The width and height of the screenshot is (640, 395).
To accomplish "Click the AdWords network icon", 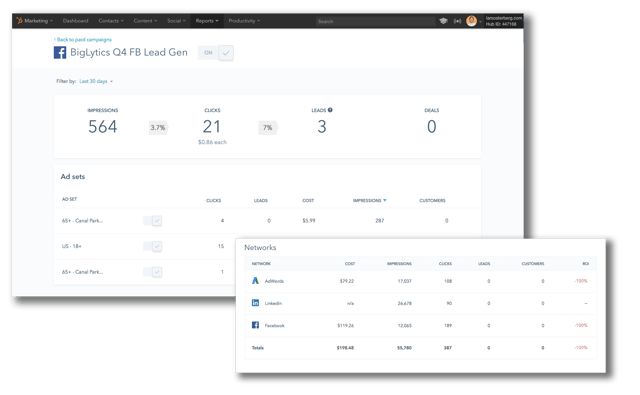I will click(256, 281).
